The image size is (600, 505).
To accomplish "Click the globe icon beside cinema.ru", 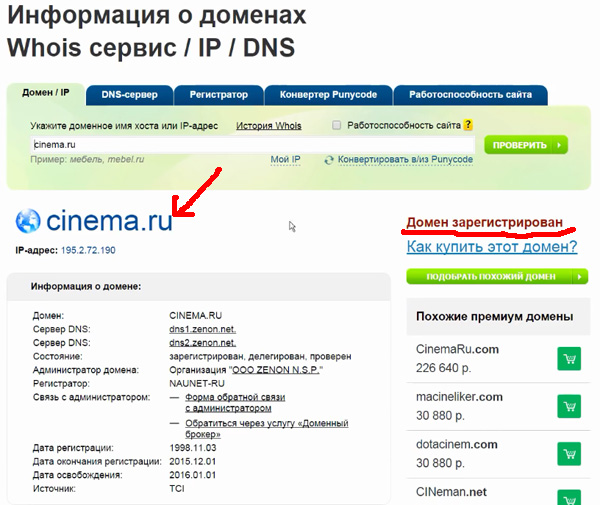I will tap(28, 221).
